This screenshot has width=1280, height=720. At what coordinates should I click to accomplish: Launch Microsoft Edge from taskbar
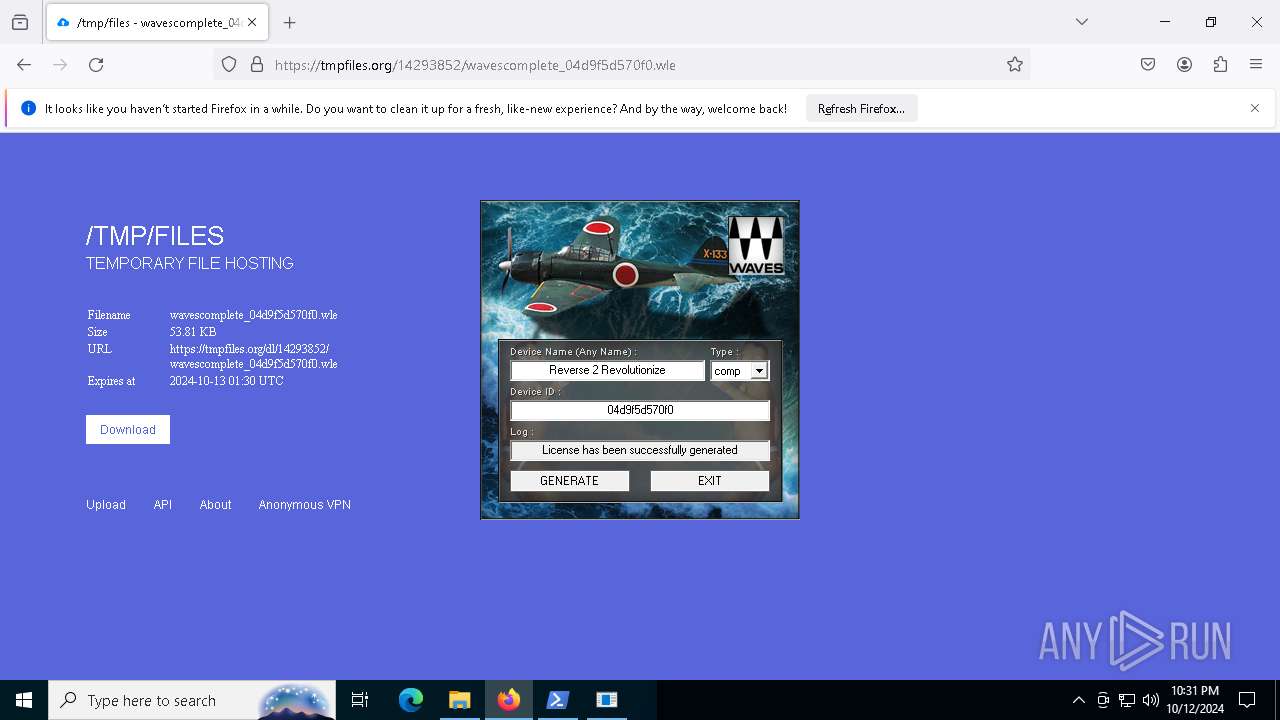point(411,700)
